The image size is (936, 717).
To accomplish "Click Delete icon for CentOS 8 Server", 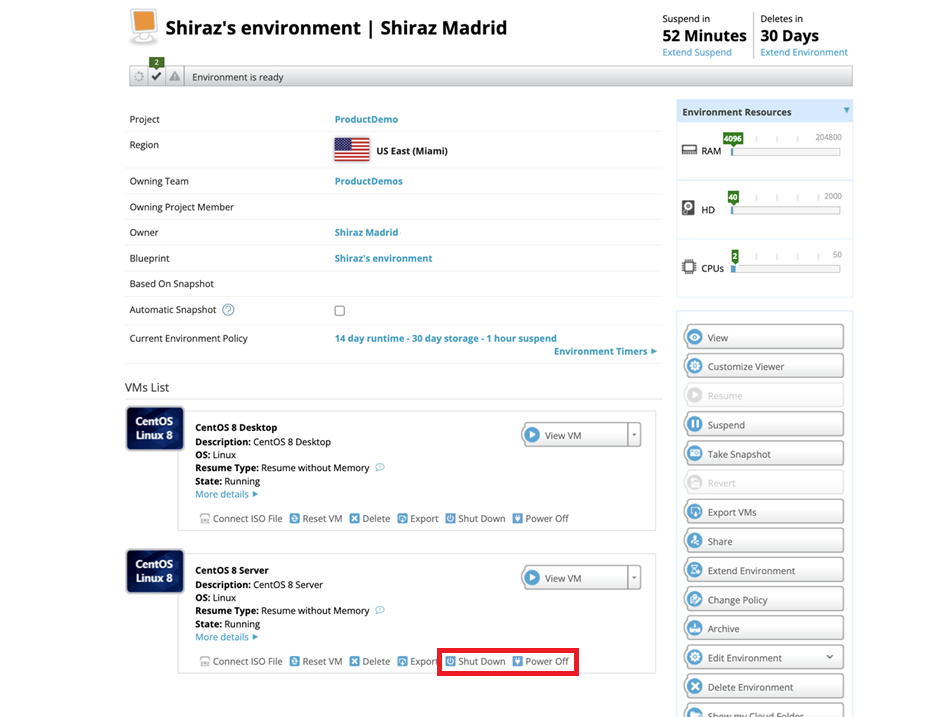I will [x=354, y=661].
